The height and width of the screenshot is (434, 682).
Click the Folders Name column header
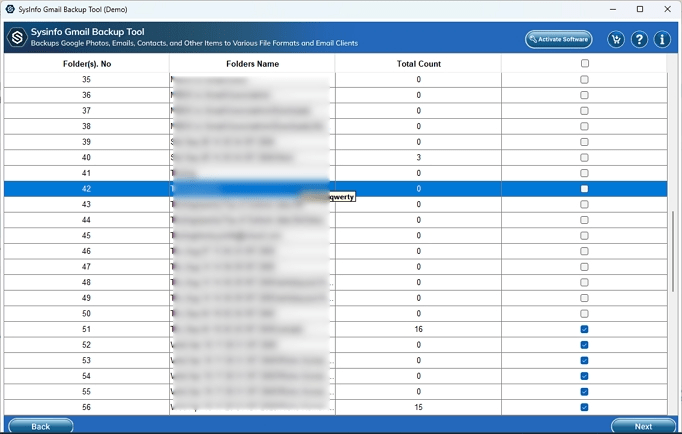252,64
